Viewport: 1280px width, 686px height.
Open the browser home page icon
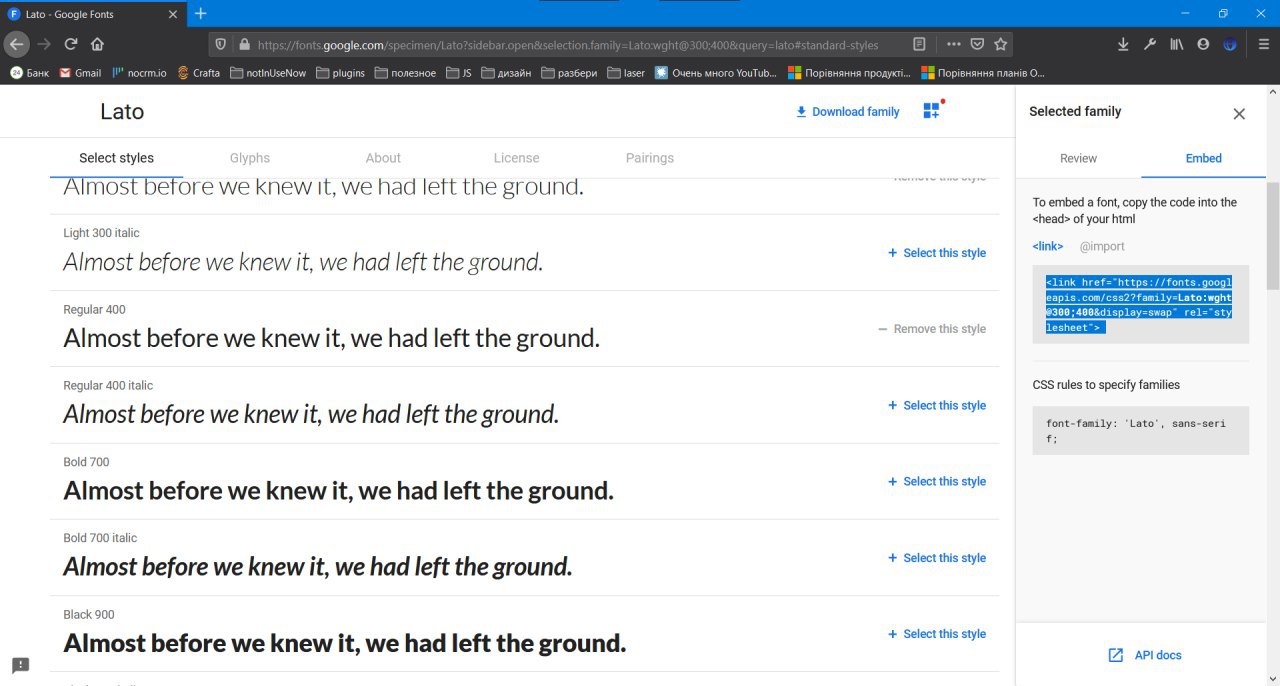(97, 44)
